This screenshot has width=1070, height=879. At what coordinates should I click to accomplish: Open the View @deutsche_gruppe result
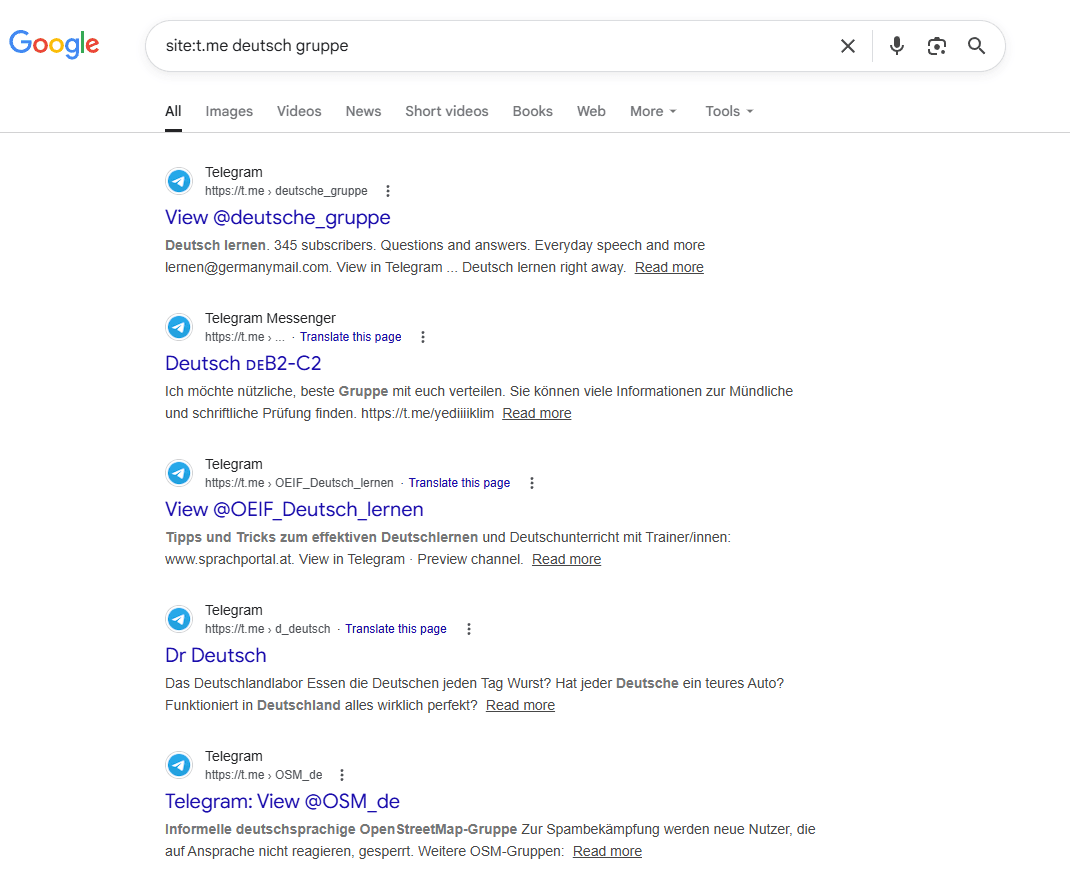tap(277, 217)
